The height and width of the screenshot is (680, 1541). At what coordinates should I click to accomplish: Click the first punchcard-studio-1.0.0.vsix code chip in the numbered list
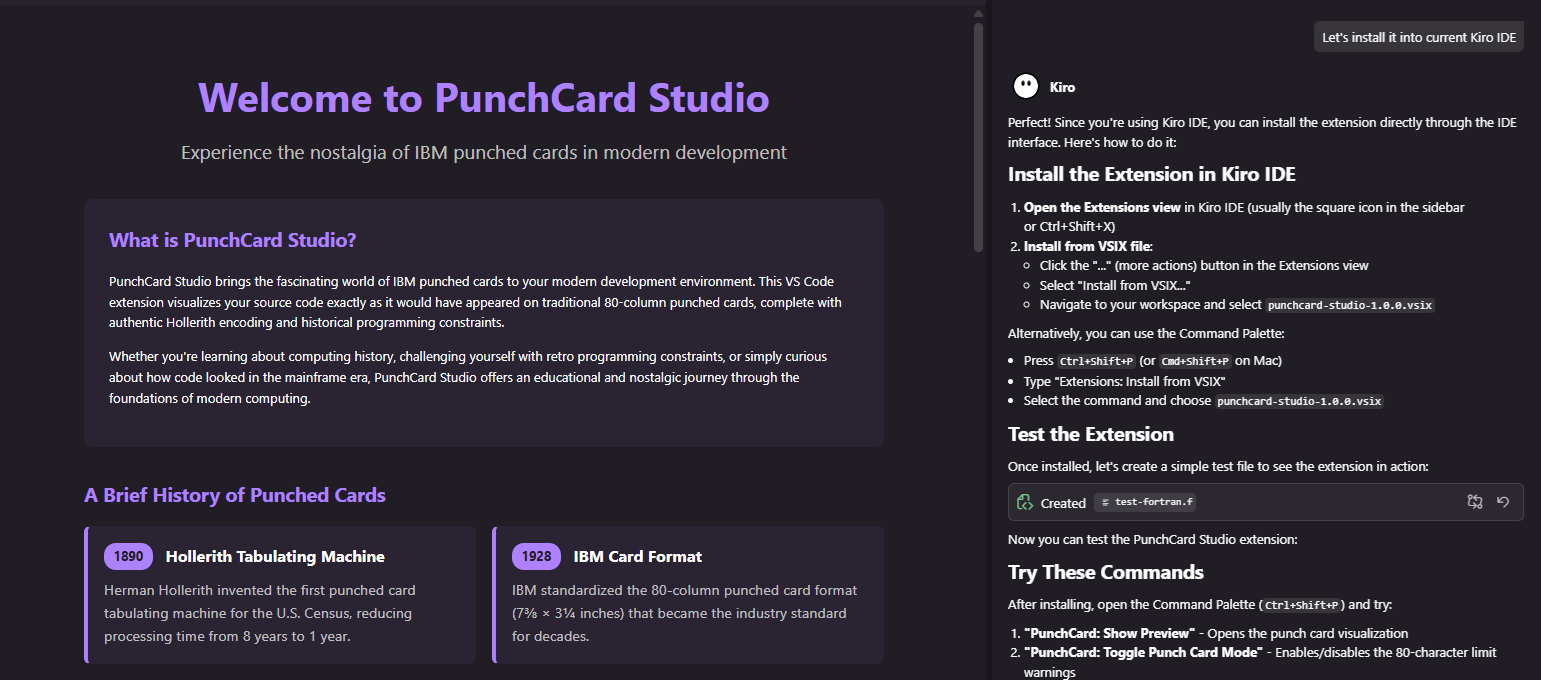pos(1350,305)
